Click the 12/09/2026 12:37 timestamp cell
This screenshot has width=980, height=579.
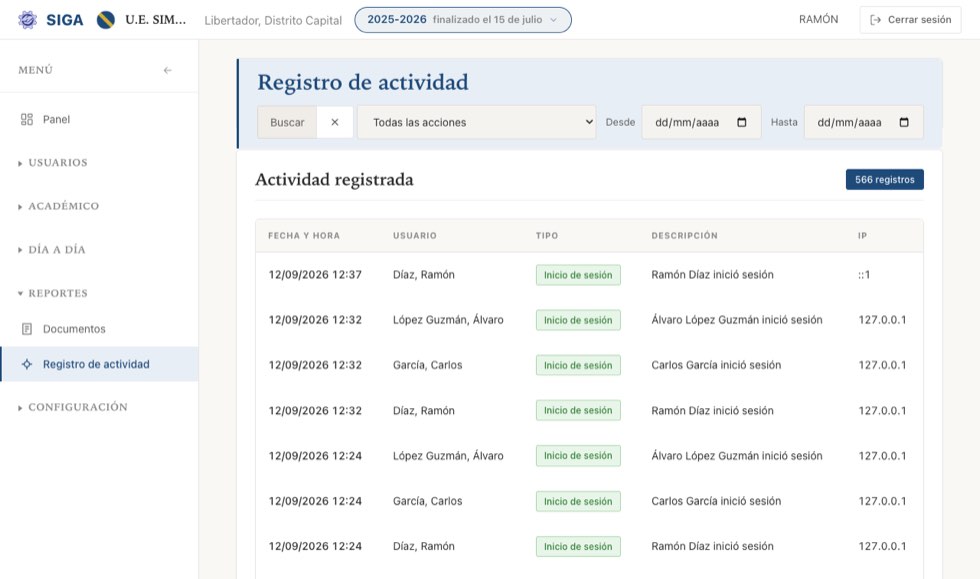pos(315,274)
